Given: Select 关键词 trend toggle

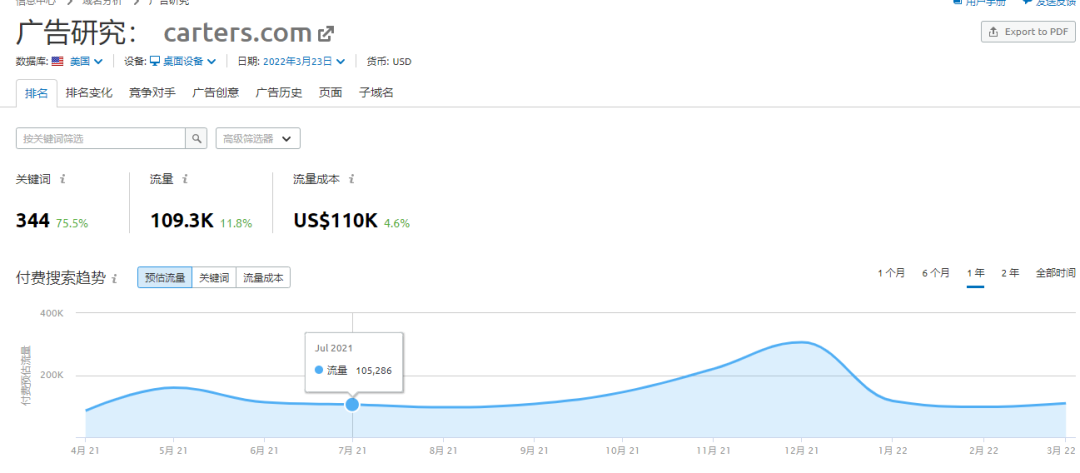Looking at the screenshot, I should [x=214, y=278].
